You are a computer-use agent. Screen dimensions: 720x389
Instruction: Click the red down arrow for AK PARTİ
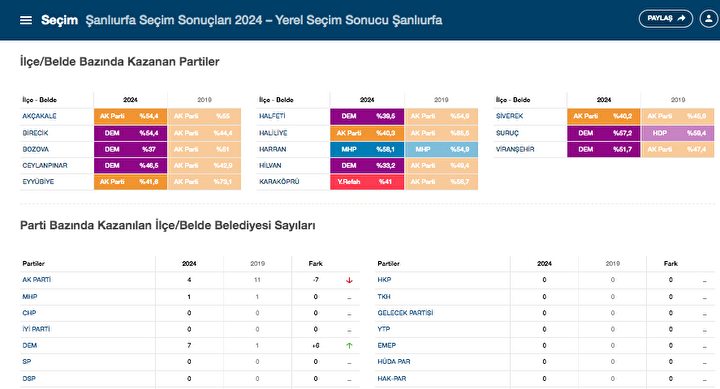pos(349,280)
